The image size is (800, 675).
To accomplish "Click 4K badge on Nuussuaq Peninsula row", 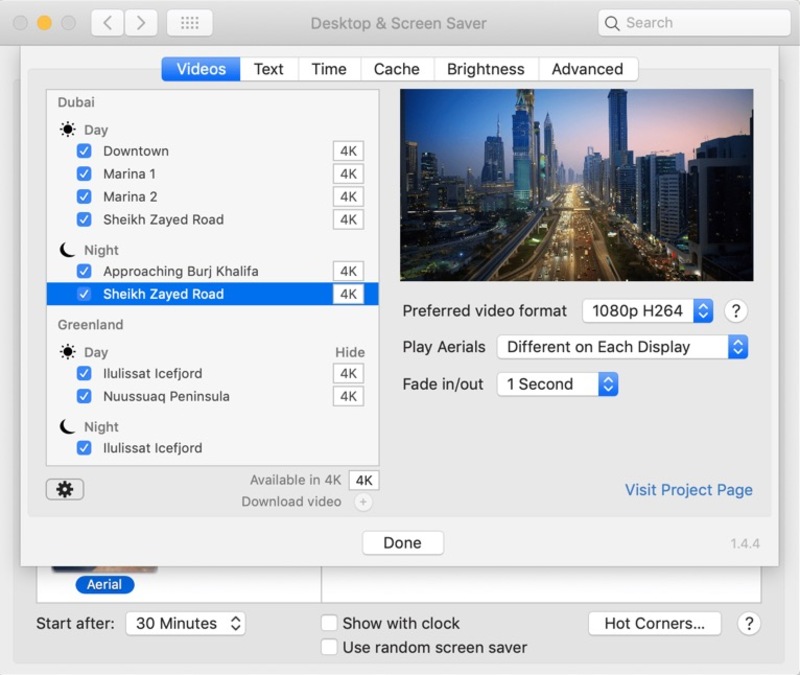I will [x=348, y=396].
